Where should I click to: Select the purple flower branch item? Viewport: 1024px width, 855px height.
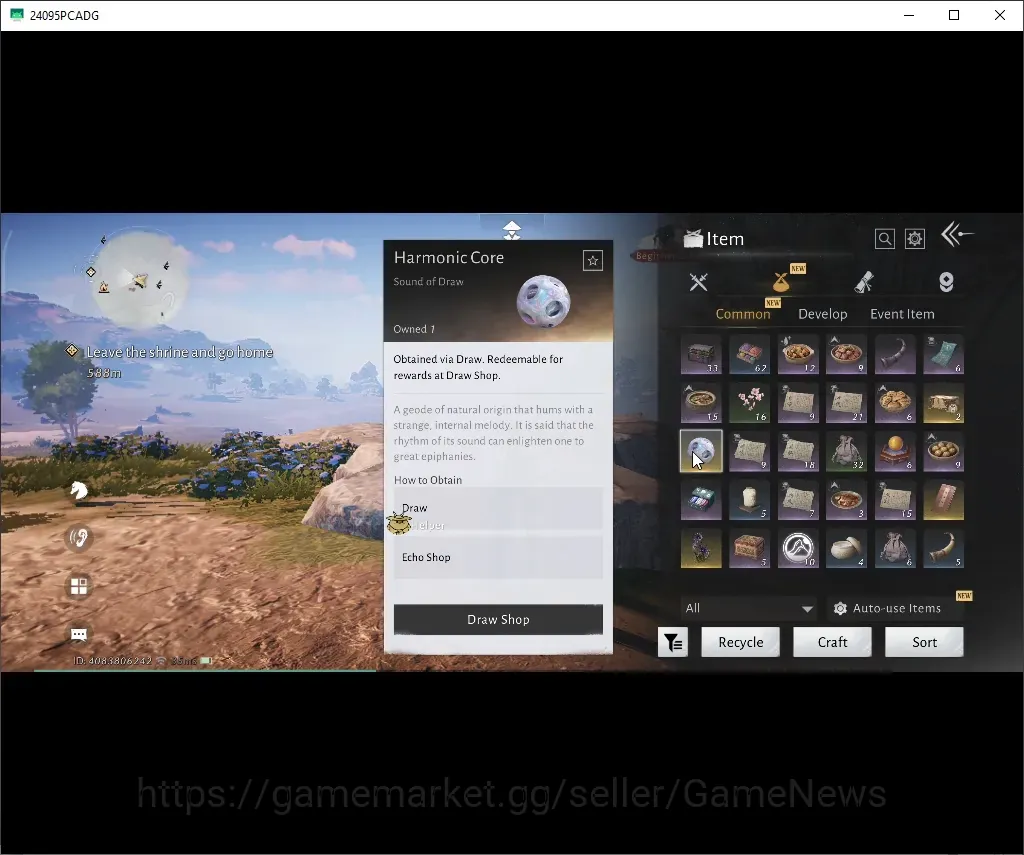(701, 548)
